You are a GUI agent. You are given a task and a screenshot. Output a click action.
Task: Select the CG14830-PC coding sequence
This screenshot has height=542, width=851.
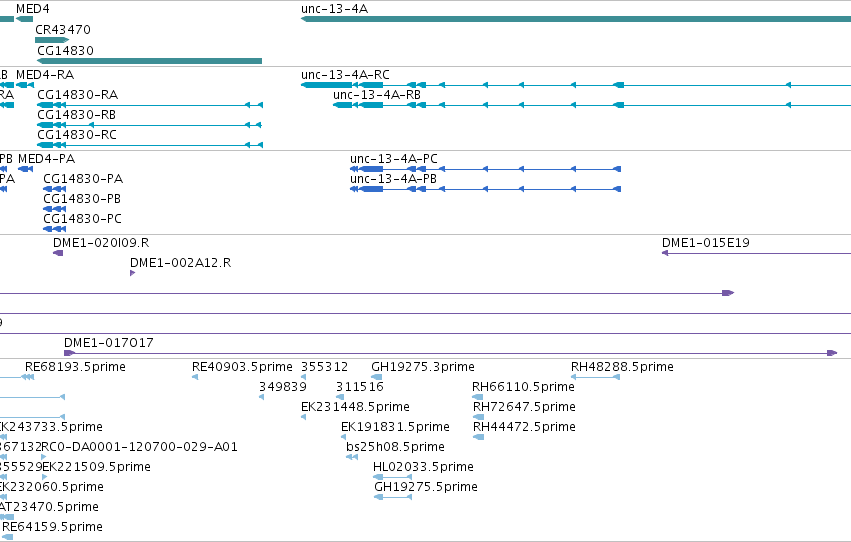54,229
